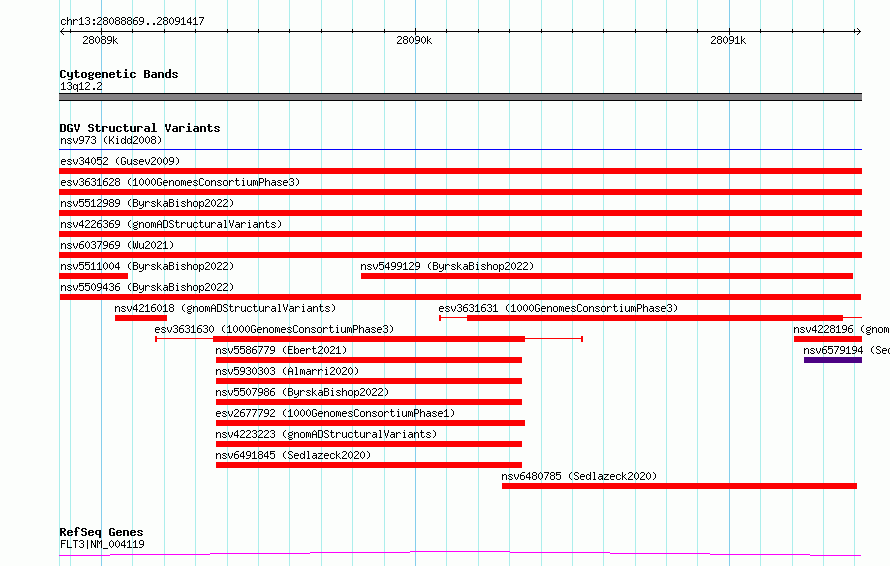
Task: Click the red bar under esv3631630
Action: tap(369, 339)
